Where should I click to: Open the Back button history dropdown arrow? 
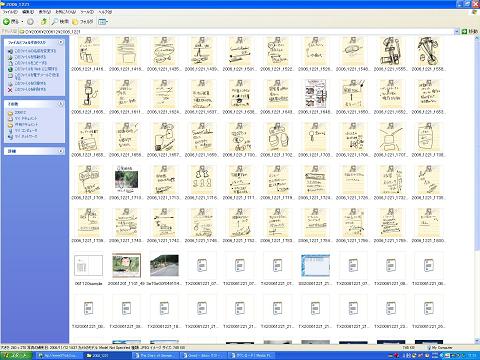point(22,22)
